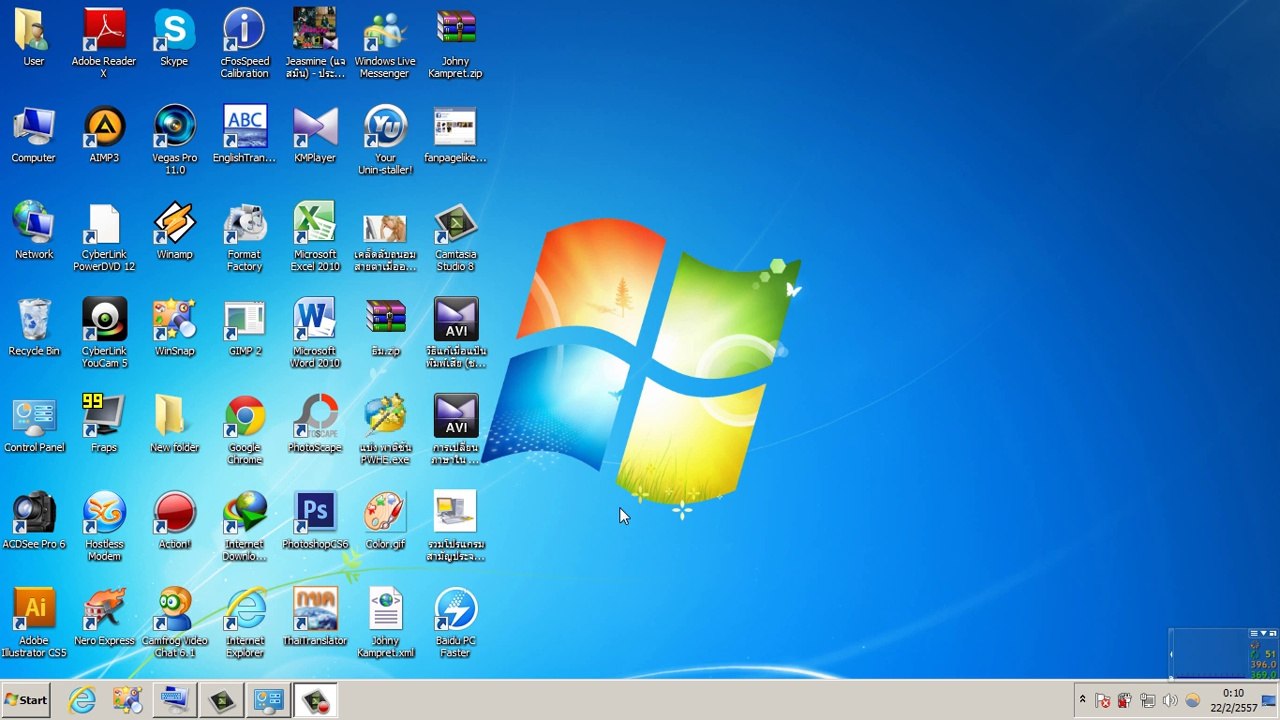1280x720 pixels.
Task: Launch Google Chrome from desktop
Action: pyautogui.click(x=244, y=429)
